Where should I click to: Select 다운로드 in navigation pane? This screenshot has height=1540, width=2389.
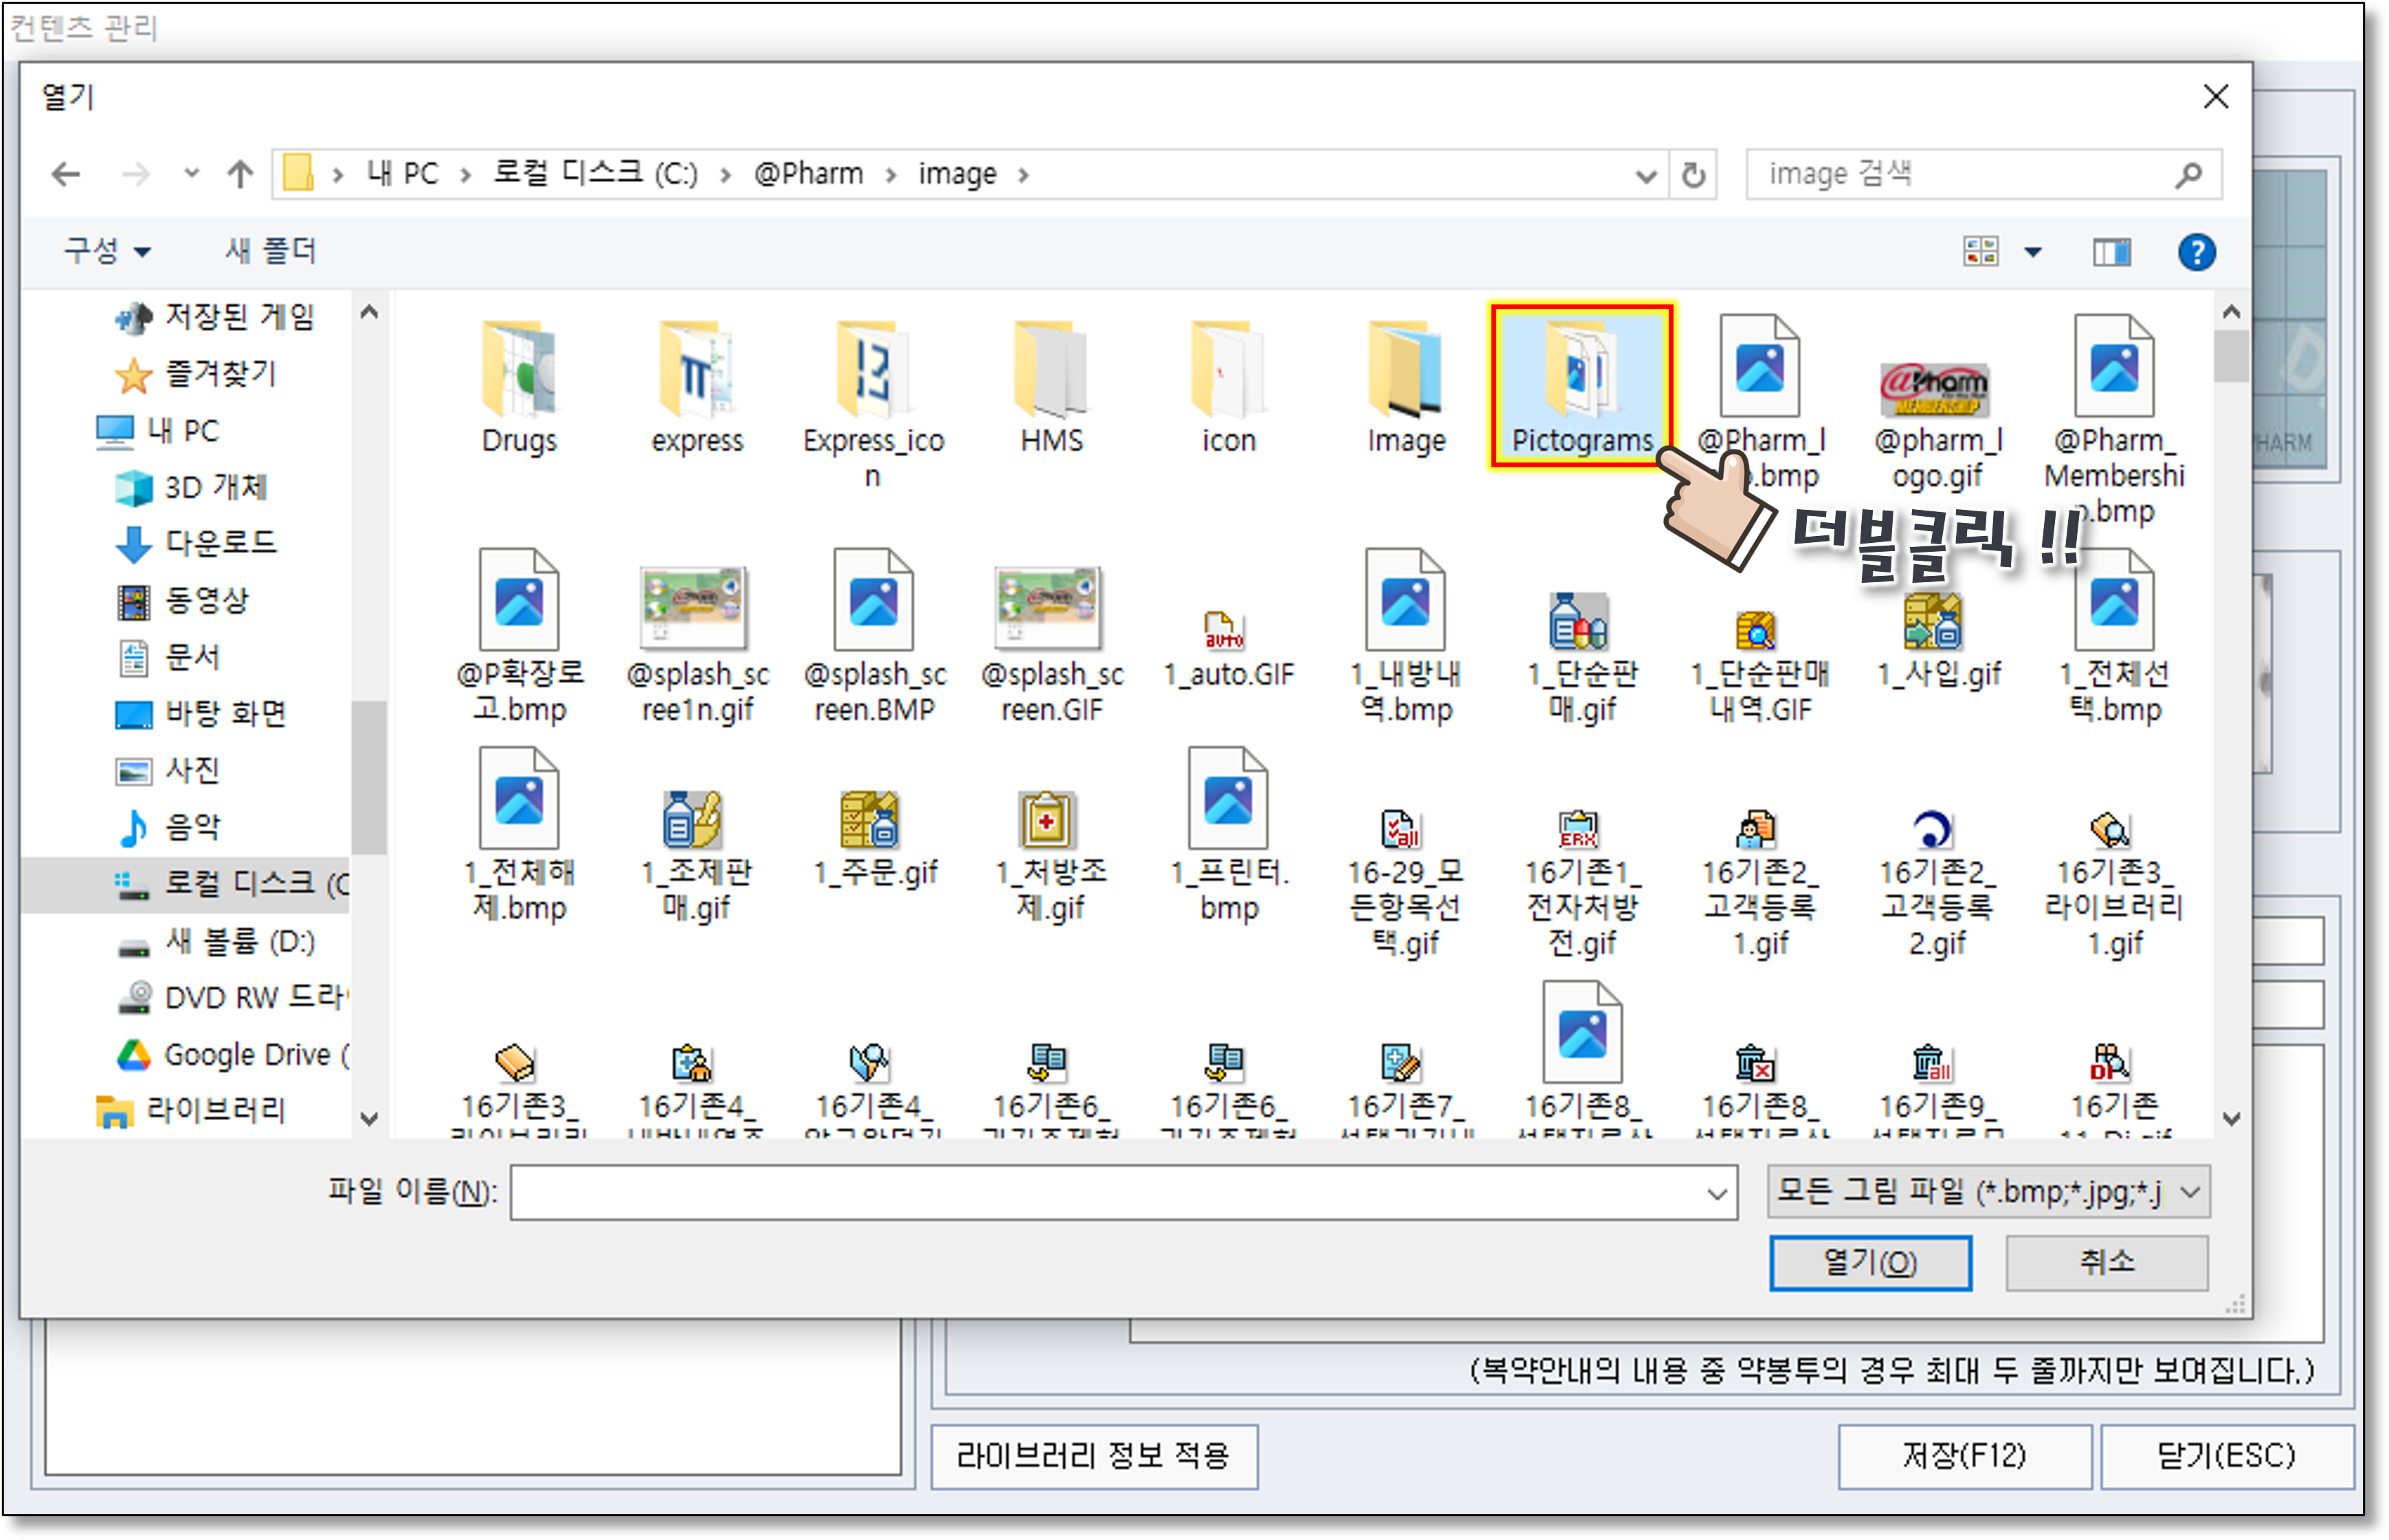pyautogui.click(x=220, y=543)
